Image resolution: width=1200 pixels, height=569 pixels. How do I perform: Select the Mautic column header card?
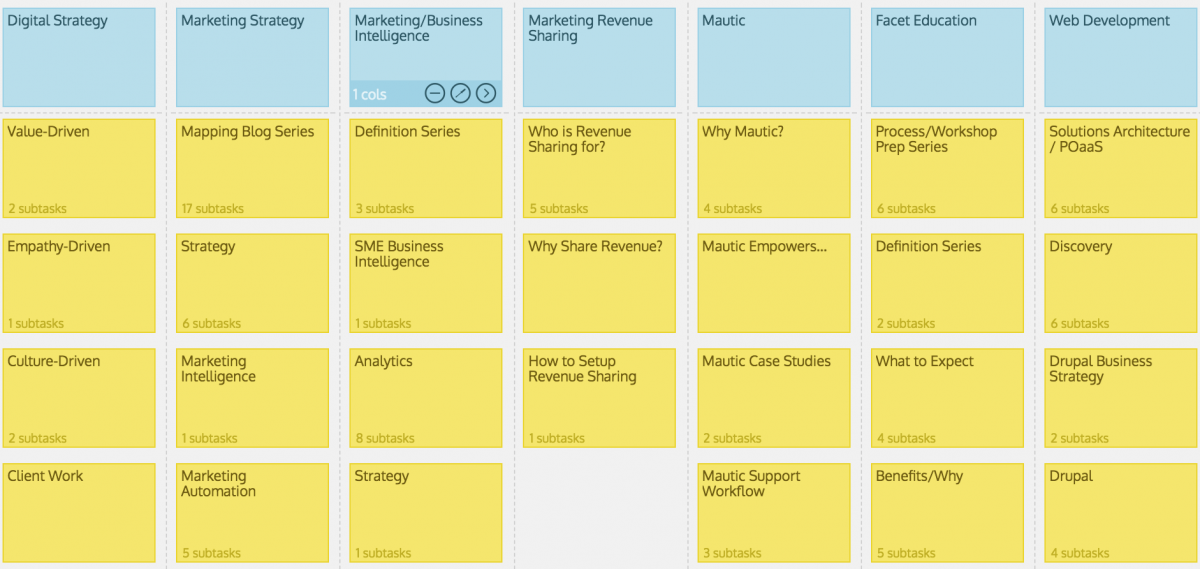click(x=774, y=57)
